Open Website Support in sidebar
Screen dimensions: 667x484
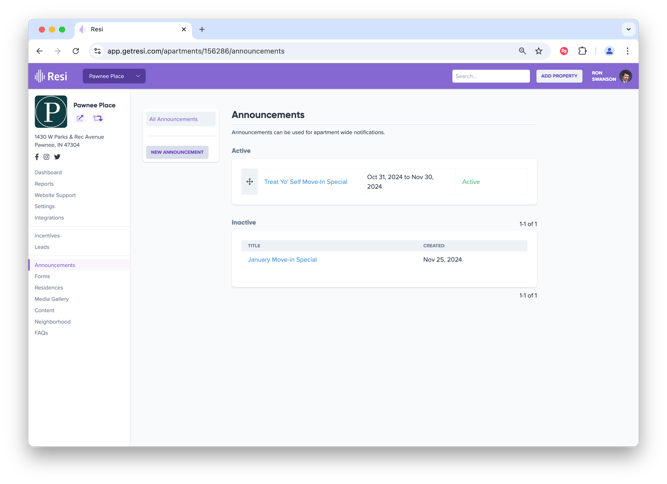(55, 195)
